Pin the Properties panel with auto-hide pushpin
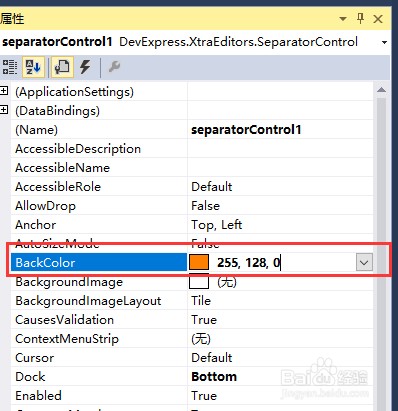 pyautogui.click(x=360, y=19)
